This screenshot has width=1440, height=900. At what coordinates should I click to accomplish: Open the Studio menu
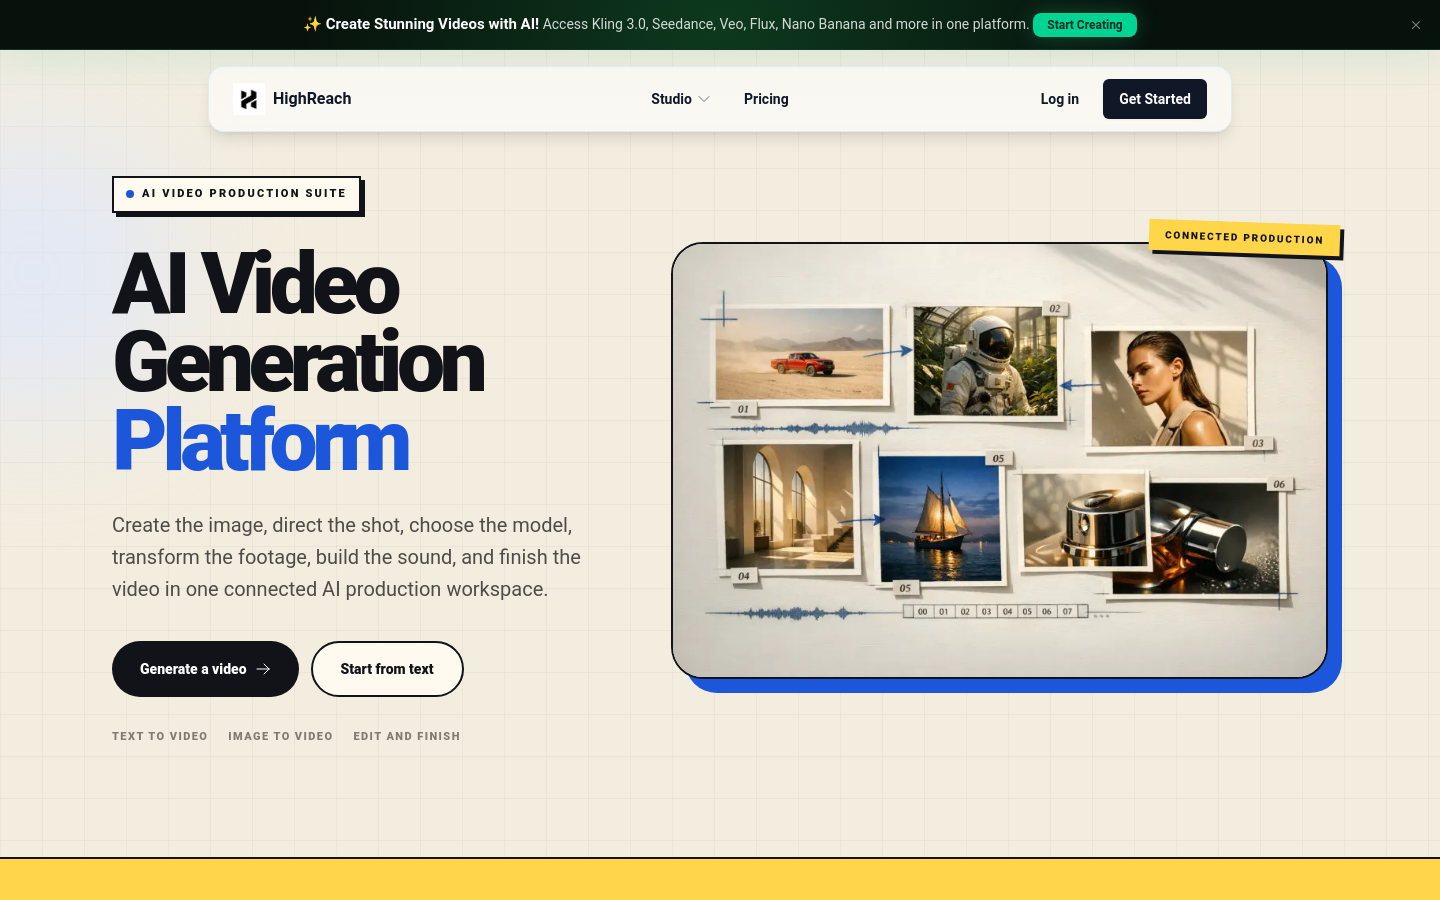[680, 99]
